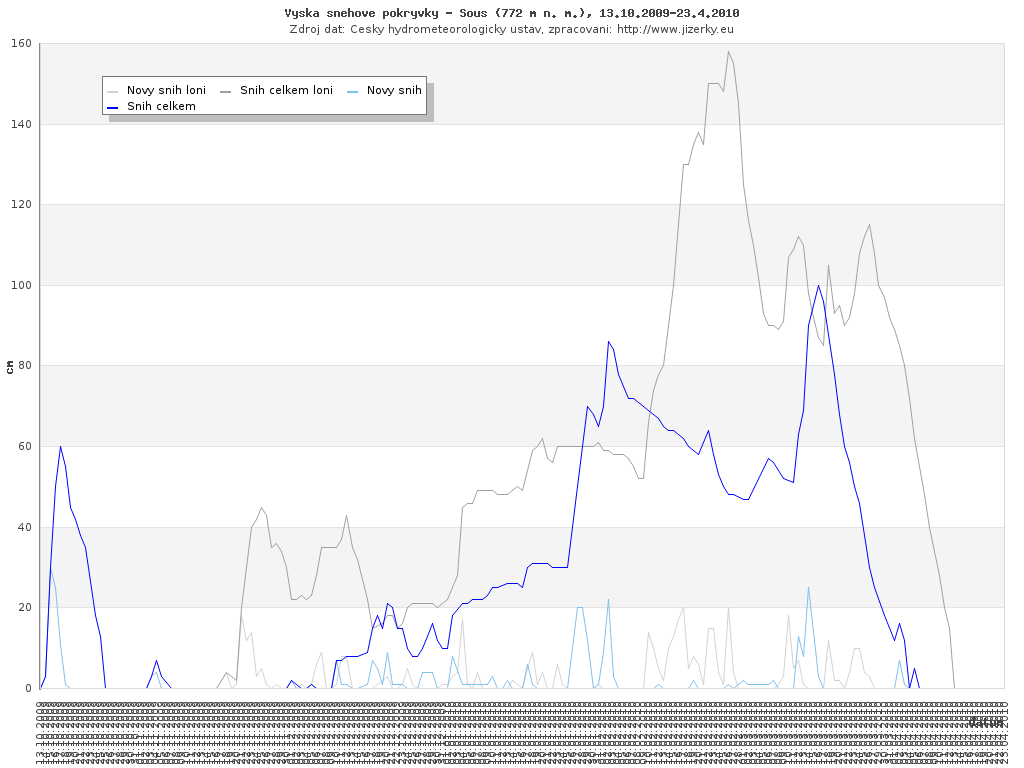
Task: Select the 'Novy snih' legend label
Action: (x=394, y=91)
